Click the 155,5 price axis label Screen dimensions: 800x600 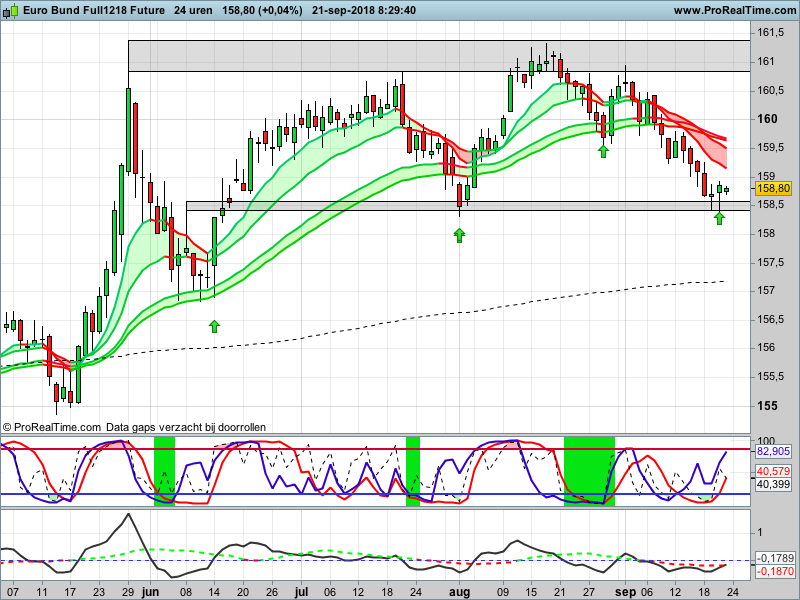pyautogui.click(x=770, y=377)
